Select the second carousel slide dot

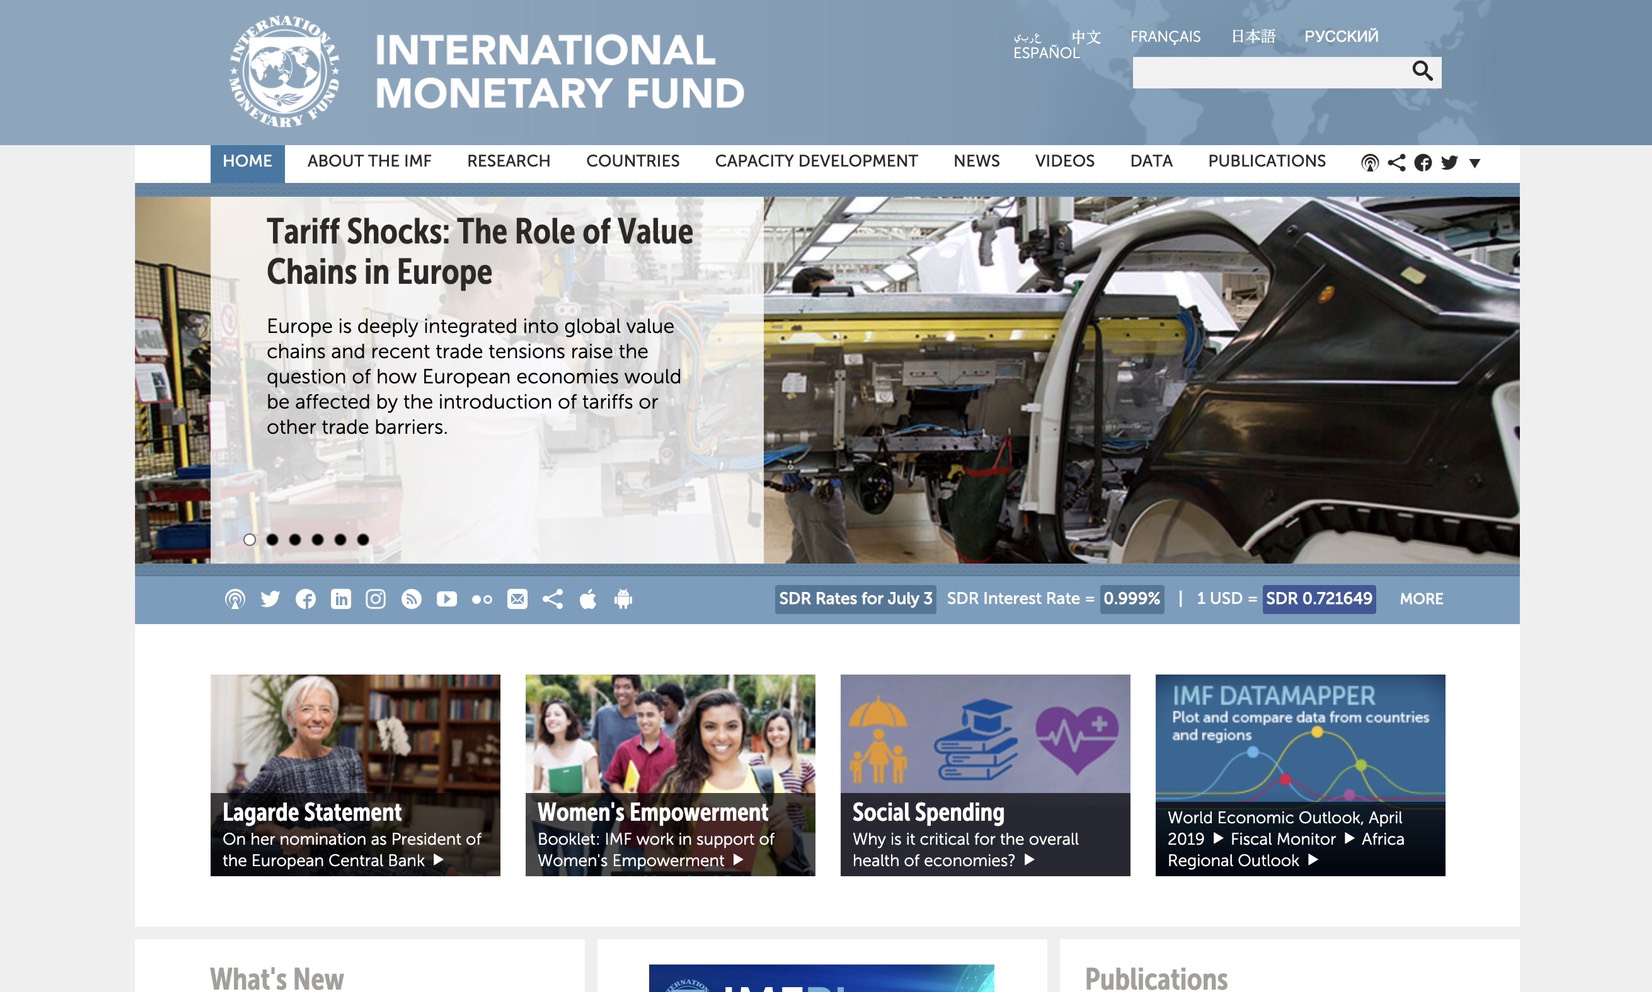point(272,540)
